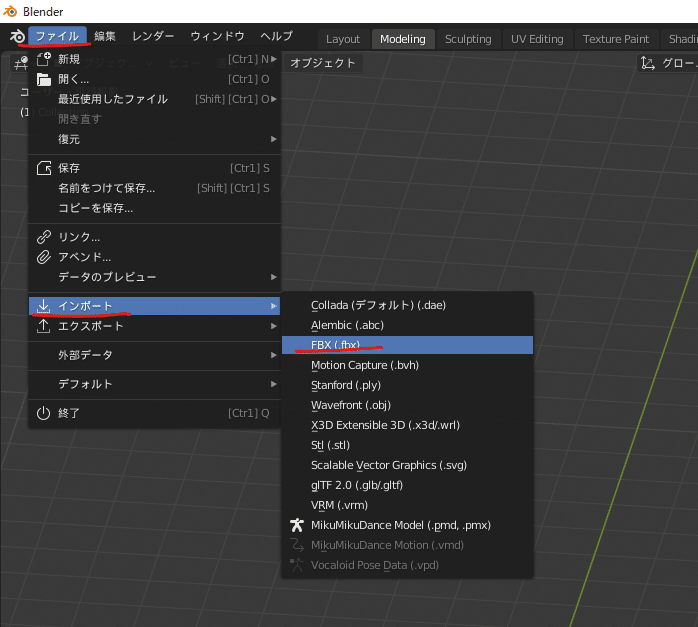
Task: Select glTF 2.0 (.glb/.gltf) import option
Action: [407, 485]
